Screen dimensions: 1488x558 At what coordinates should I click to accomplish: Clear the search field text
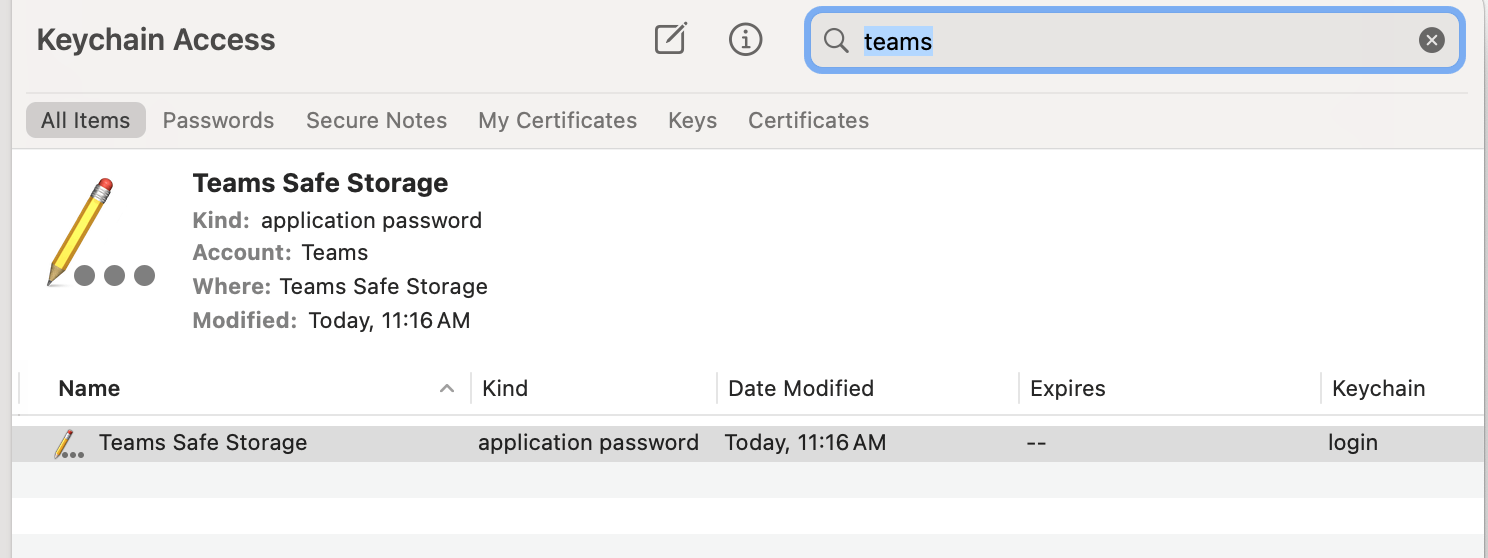pyautogui.click(x=1431, y=40)
